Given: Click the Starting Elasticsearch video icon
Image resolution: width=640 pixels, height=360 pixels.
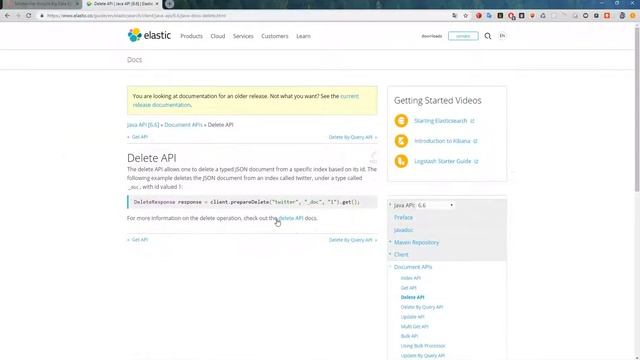Looking at the screenshot, I should (x=401, y=121).
